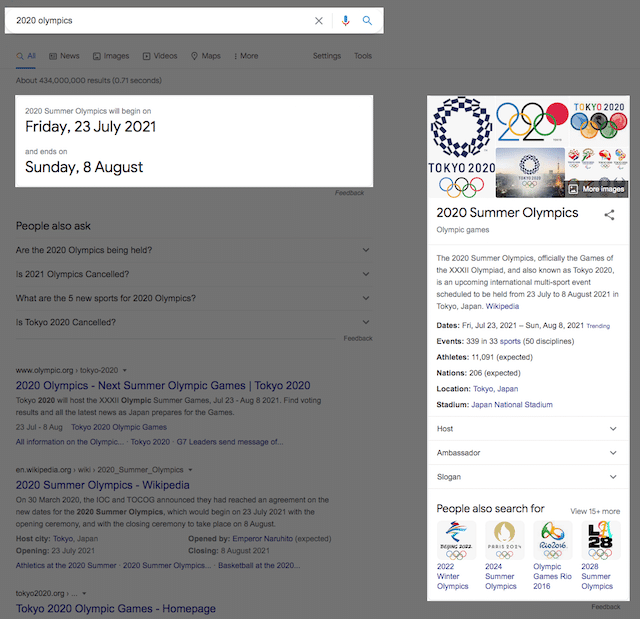This screenshot has width=640, height=619.
Task: Expand the Ambassador section chevron
Action: tap(613, 453)
